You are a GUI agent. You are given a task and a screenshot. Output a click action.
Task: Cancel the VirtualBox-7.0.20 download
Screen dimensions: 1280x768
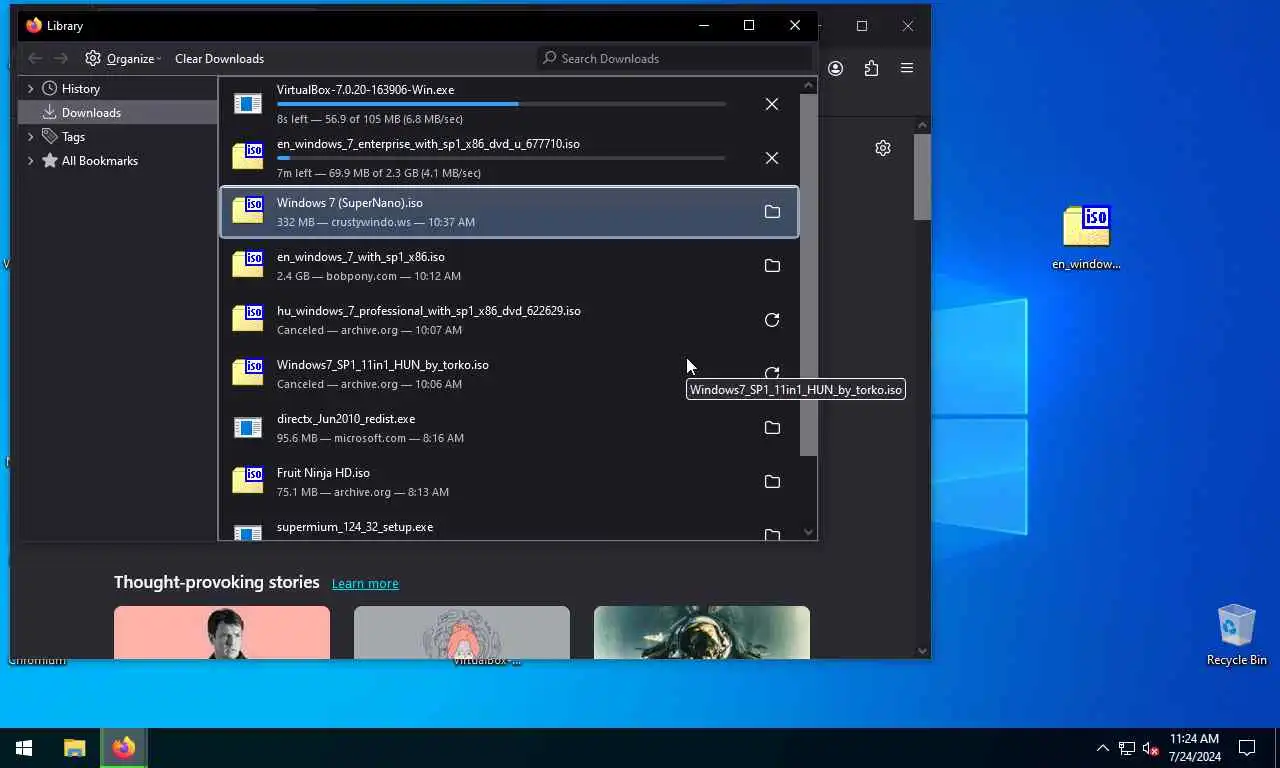[772, 104]
